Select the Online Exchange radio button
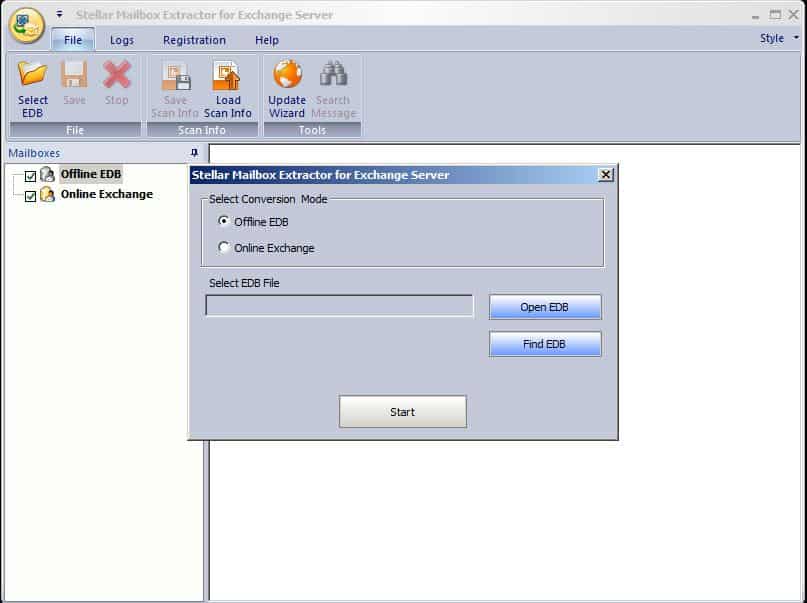 coord(223,247)
